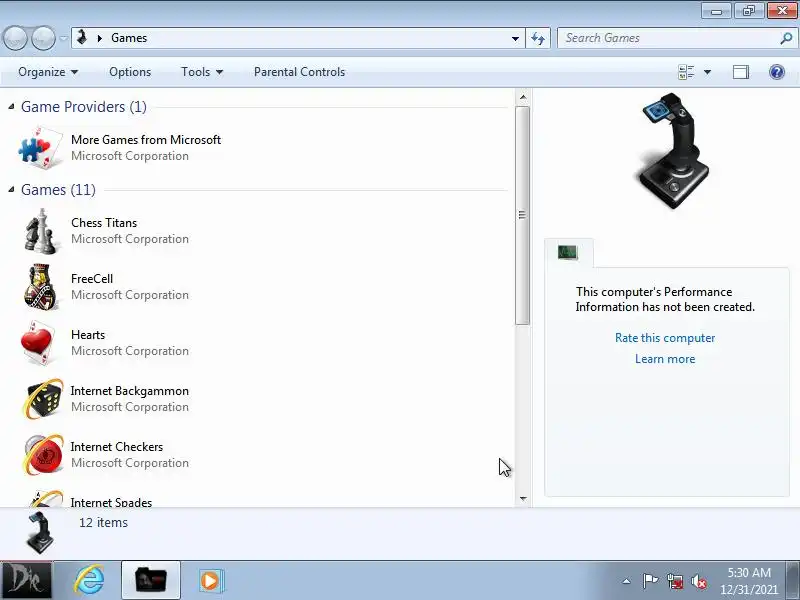Open recent pages dropdown next to Forward

tap(63, 38)
